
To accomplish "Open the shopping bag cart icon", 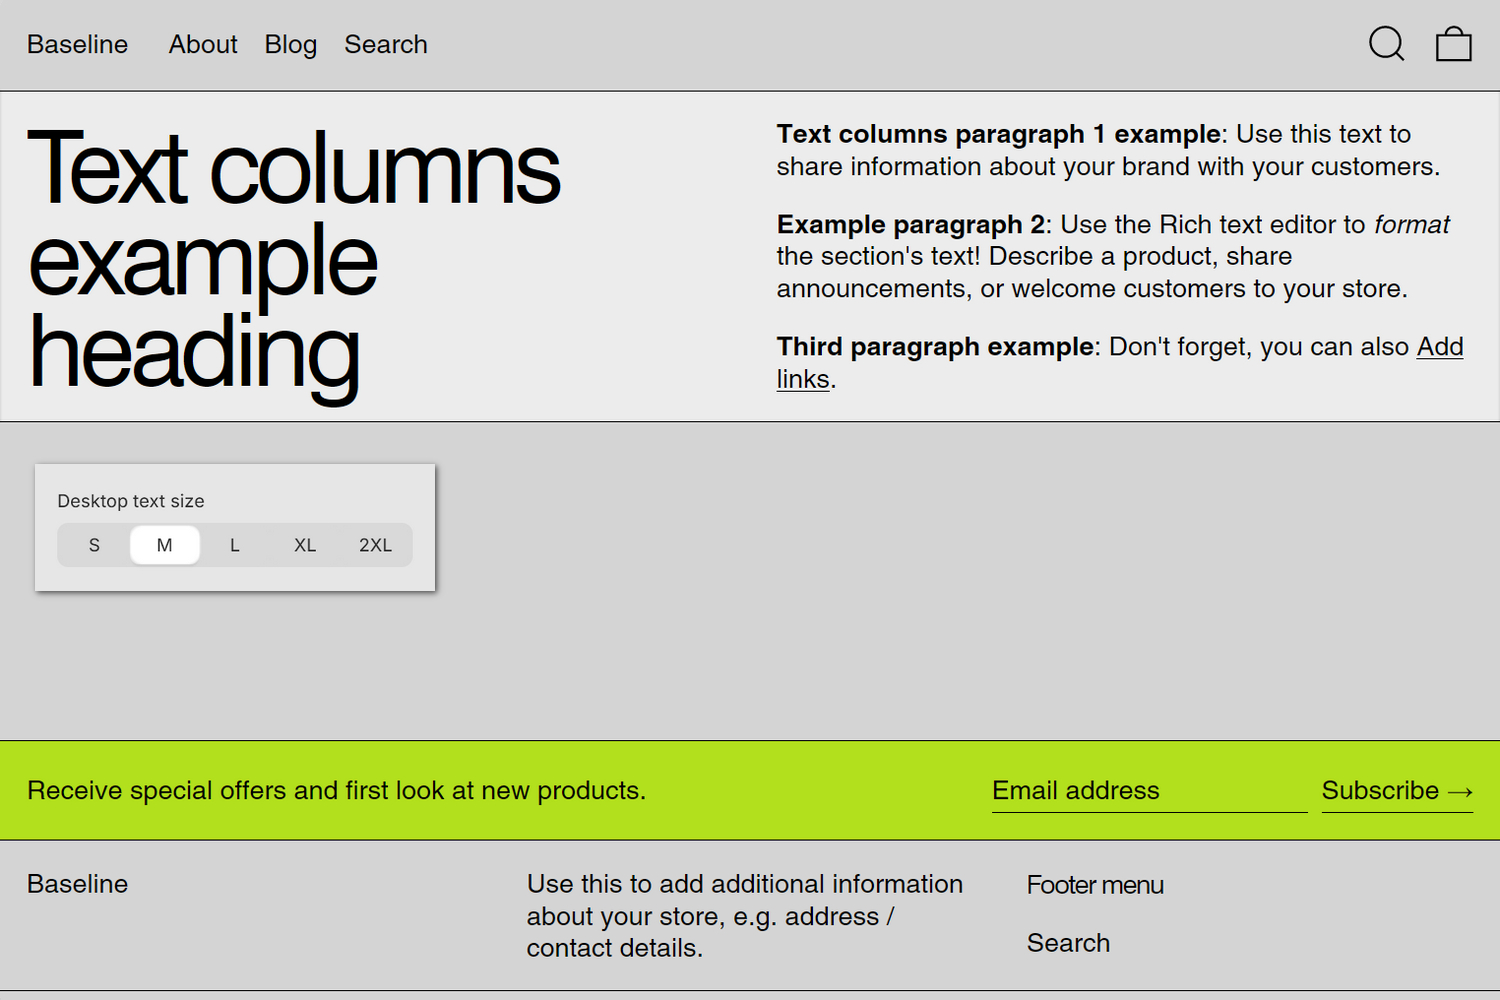I will [x=1452, y=44].
